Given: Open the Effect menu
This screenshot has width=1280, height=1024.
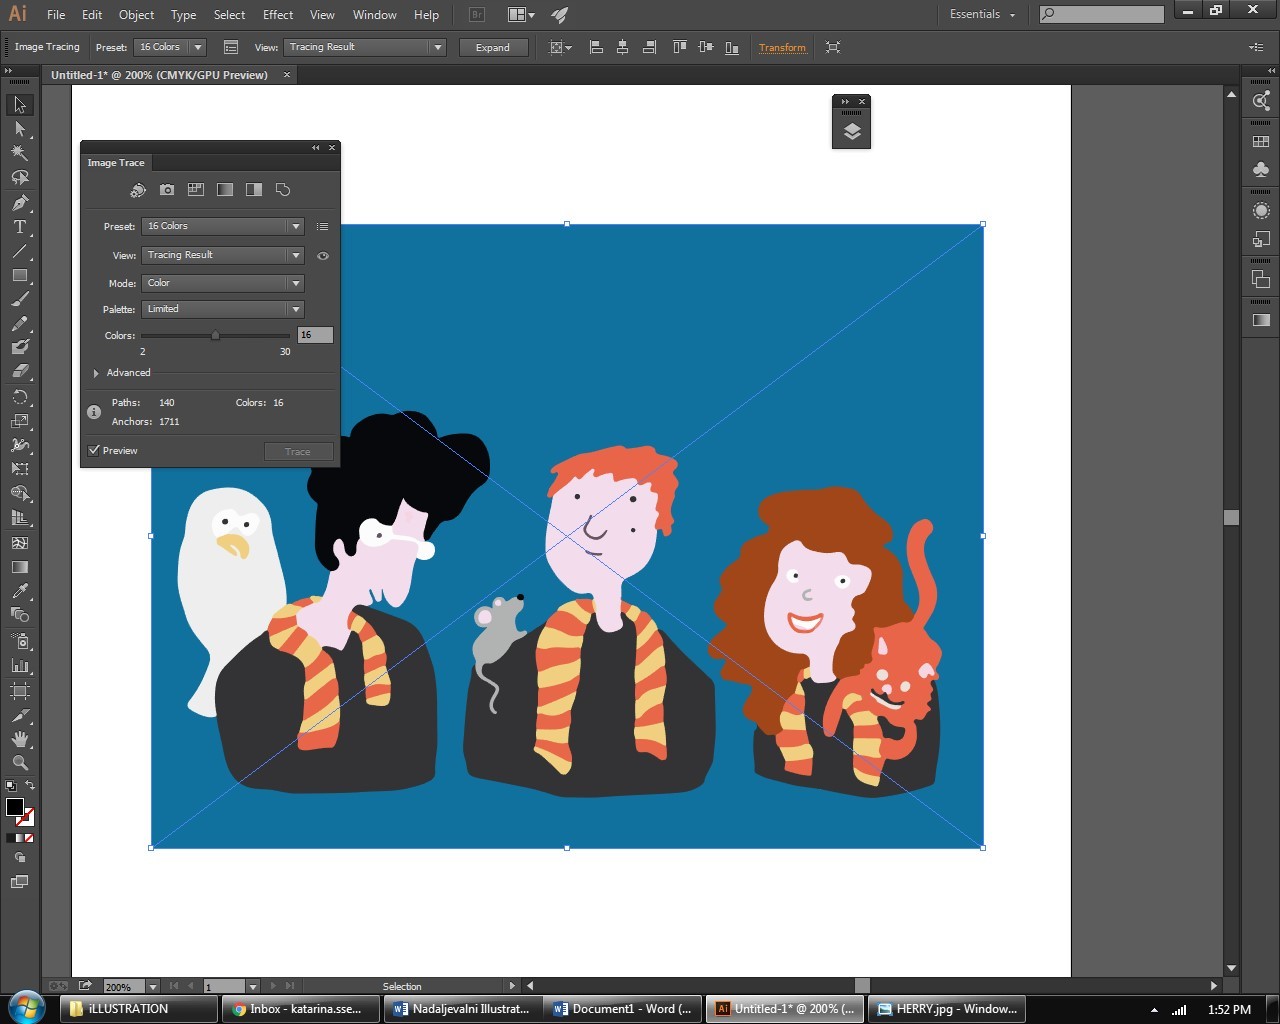Looking at the screenshot, I should 278,15.
